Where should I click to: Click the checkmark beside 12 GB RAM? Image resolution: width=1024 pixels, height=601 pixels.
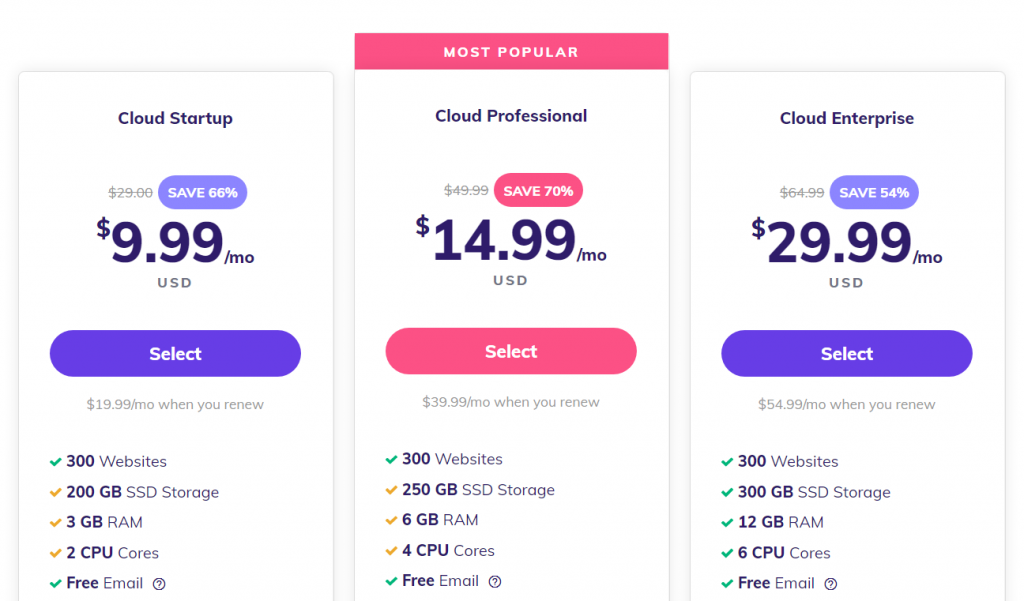tap(727, 523)
